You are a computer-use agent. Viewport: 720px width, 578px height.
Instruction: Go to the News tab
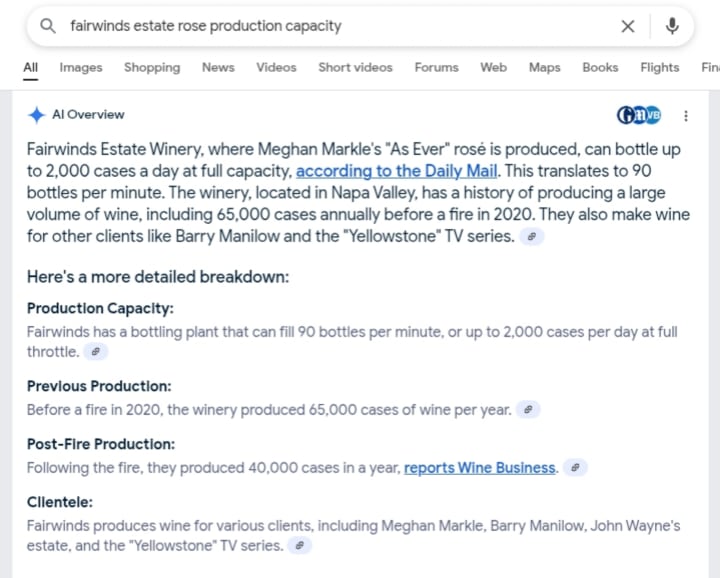(218, 67)
